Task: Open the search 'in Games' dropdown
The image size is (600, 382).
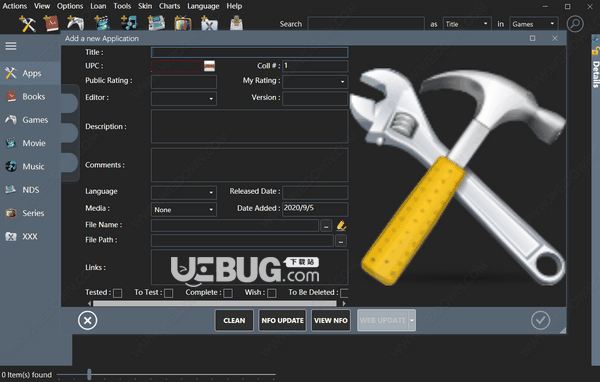Action: pyautogui.click(x=534, y=24)
